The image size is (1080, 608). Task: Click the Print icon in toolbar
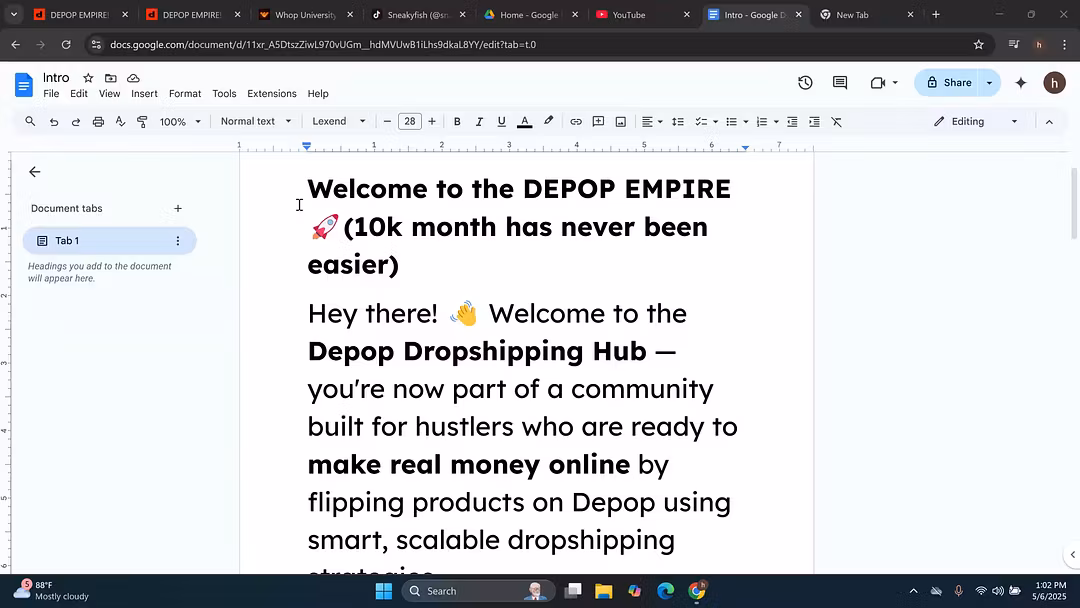pyautogui.click(x=98, y=122)
